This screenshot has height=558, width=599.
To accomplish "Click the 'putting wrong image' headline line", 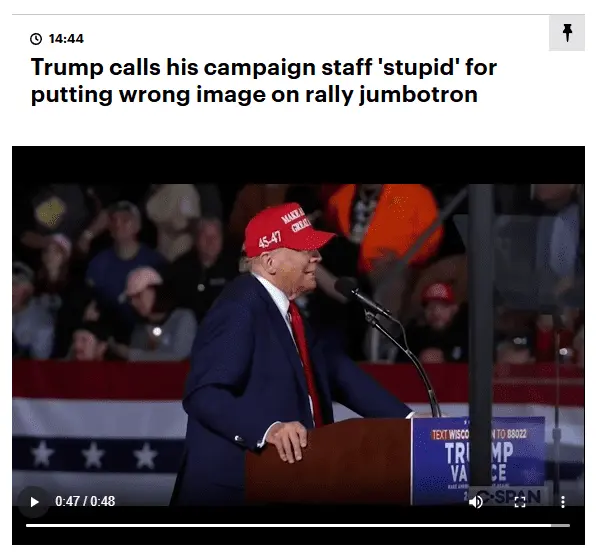I will [x=254, y=94].
